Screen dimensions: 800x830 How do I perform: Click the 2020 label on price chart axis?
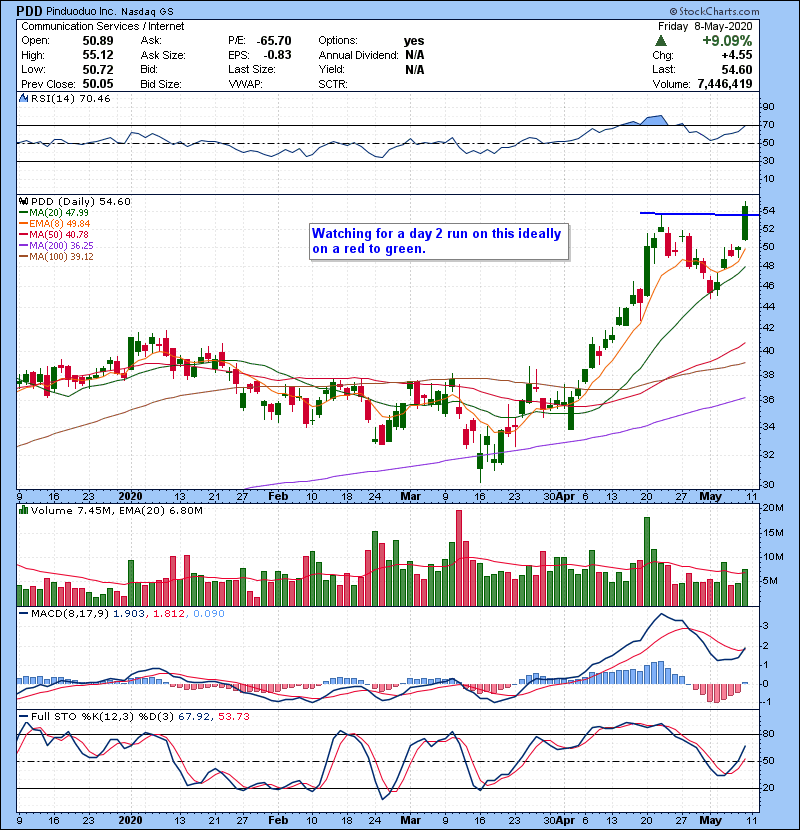click(x=130, y=496)
